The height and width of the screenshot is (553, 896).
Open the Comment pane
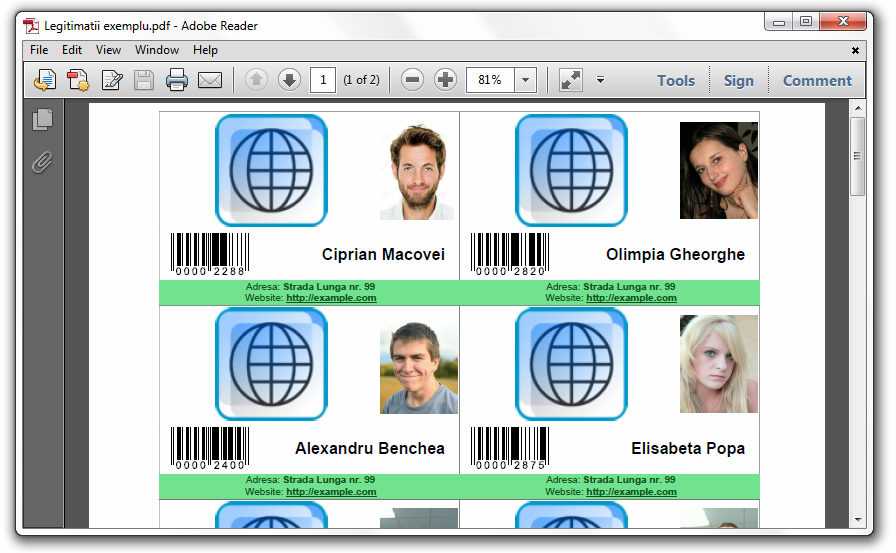pyautogui.click(x=817, y=80)
